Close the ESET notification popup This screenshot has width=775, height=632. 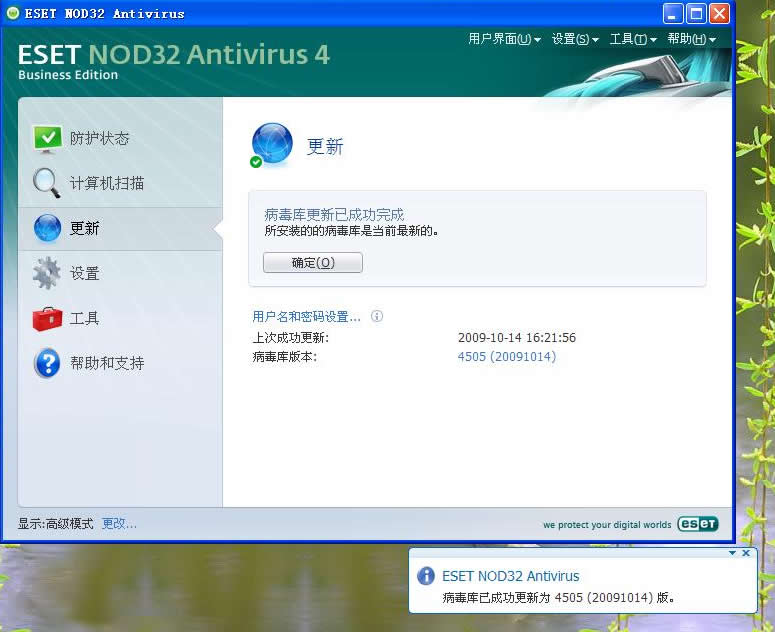[746, 553]
